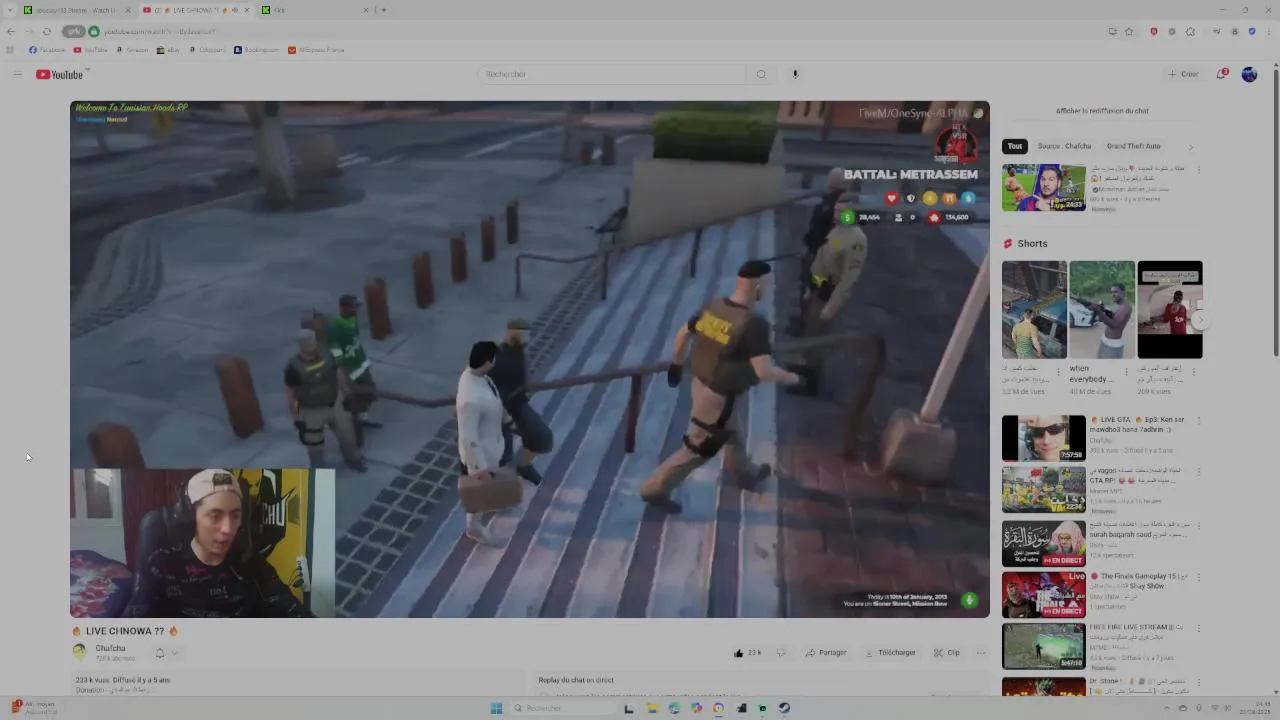This screenshot has width=1280, height=720.
Task: Open the eBay bookmark
Action: coord(168,50)
